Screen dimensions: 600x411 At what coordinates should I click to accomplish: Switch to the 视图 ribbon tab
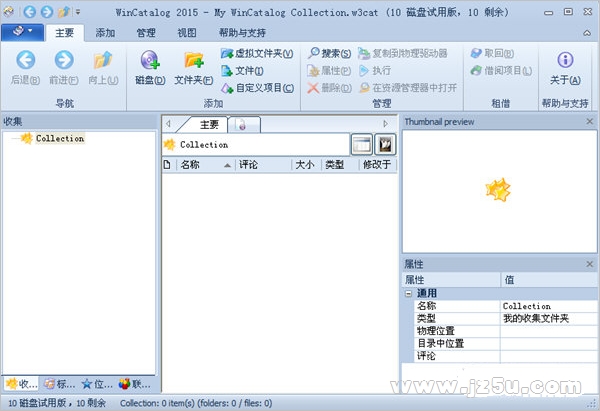click(187, 33)
